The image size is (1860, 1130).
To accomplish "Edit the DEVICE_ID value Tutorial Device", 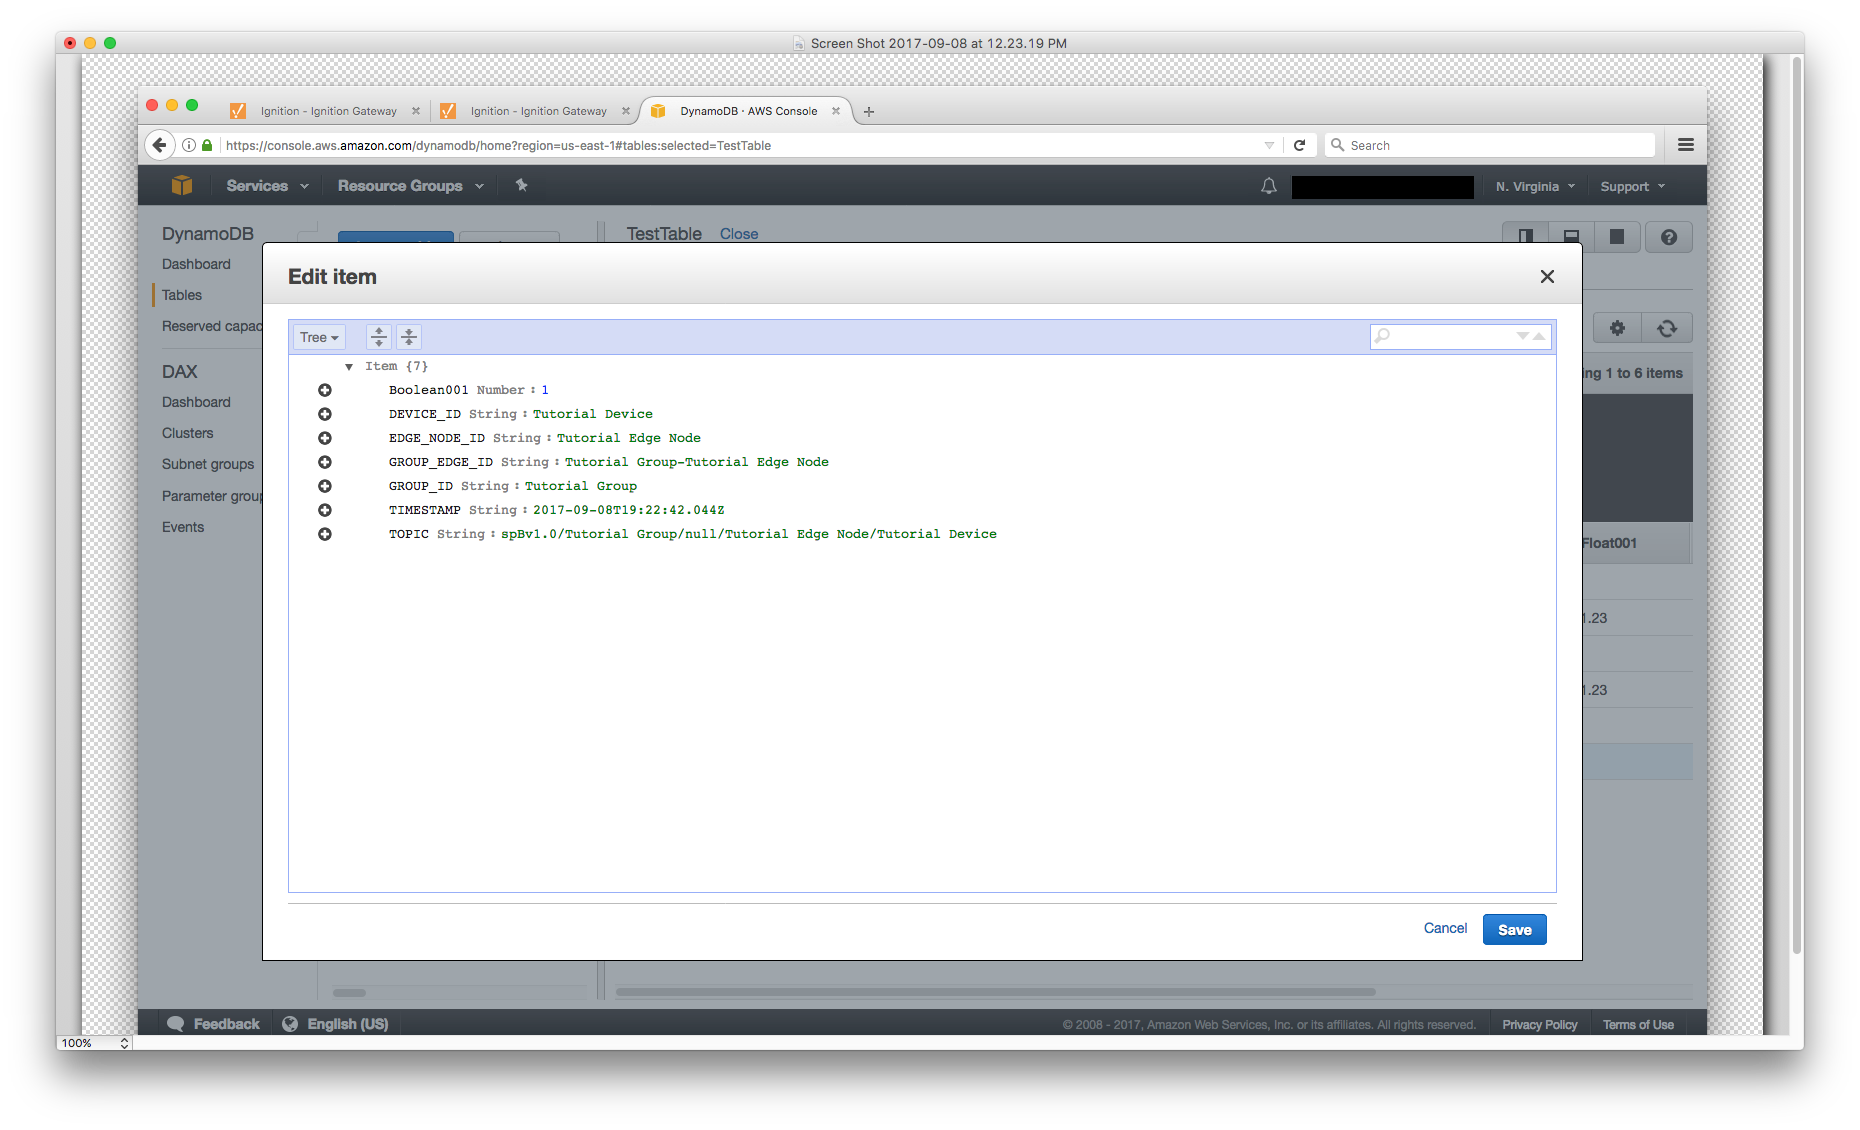I will pyautogui.click(x=592, y=414).
